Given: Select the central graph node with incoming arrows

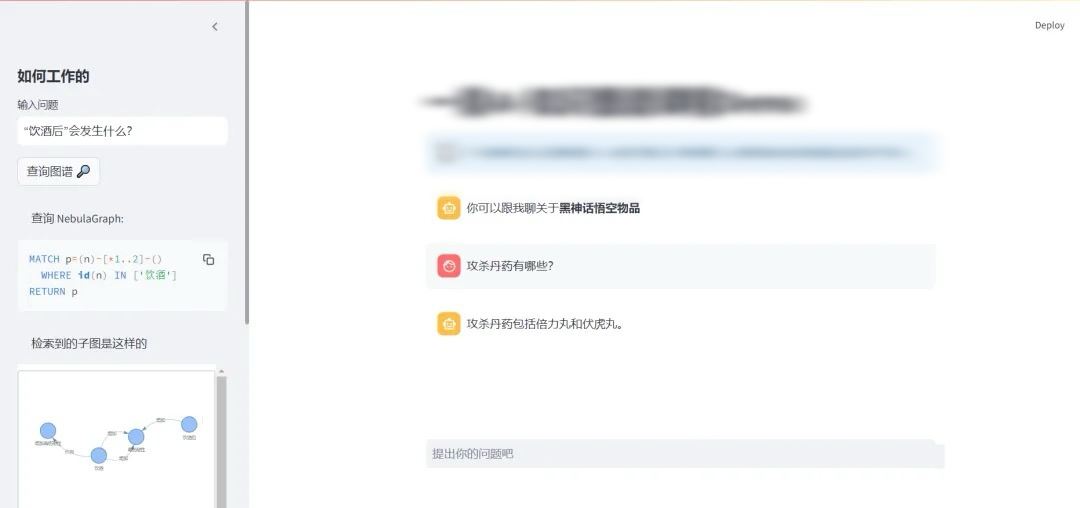Looking at the screenshot, I should point(136,436).
